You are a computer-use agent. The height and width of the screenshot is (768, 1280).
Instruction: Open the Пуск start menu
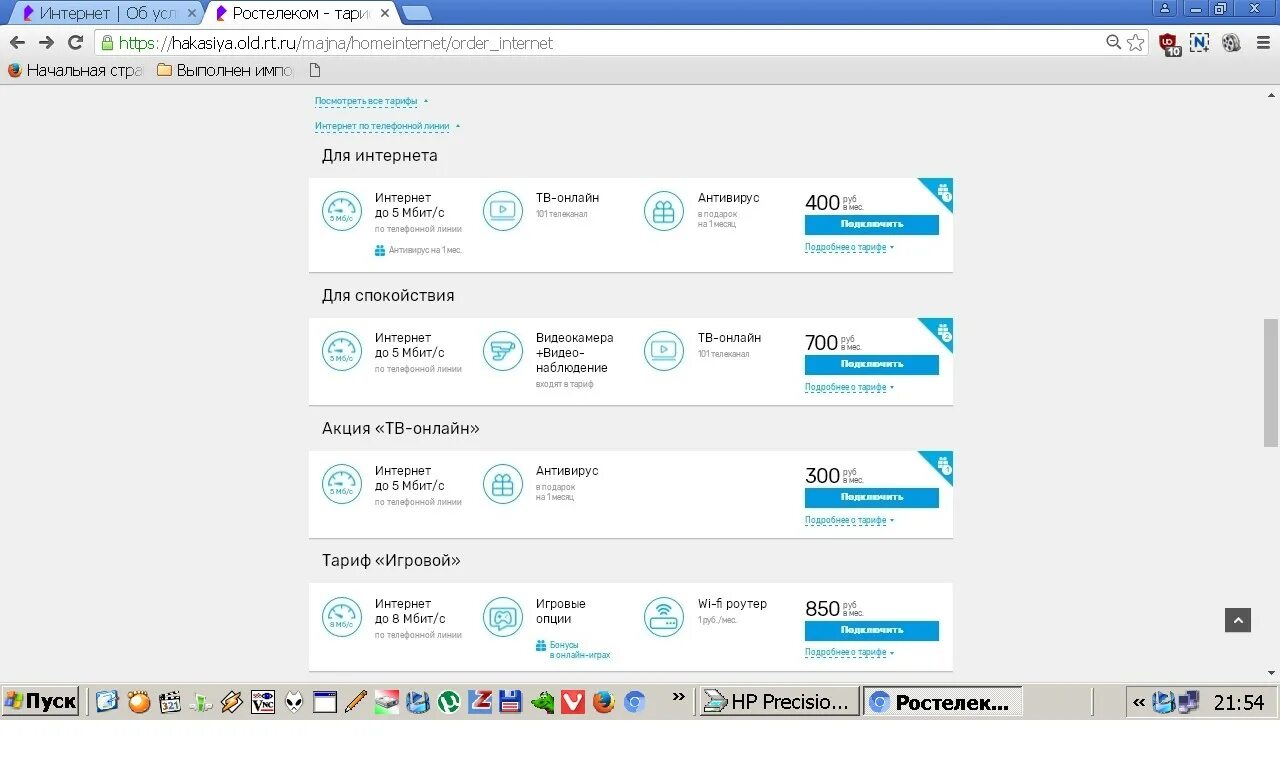41,701
